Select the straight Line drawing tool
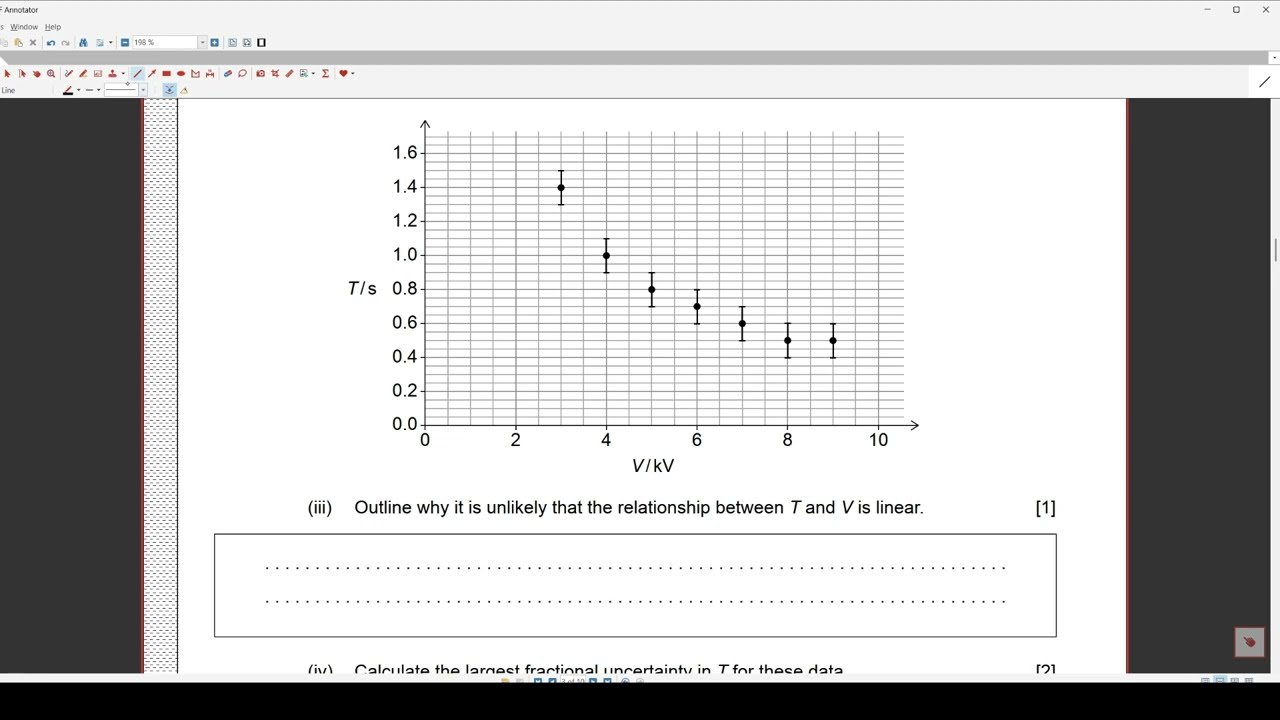This screenshot has height=720, width=1280. (137, 74)
